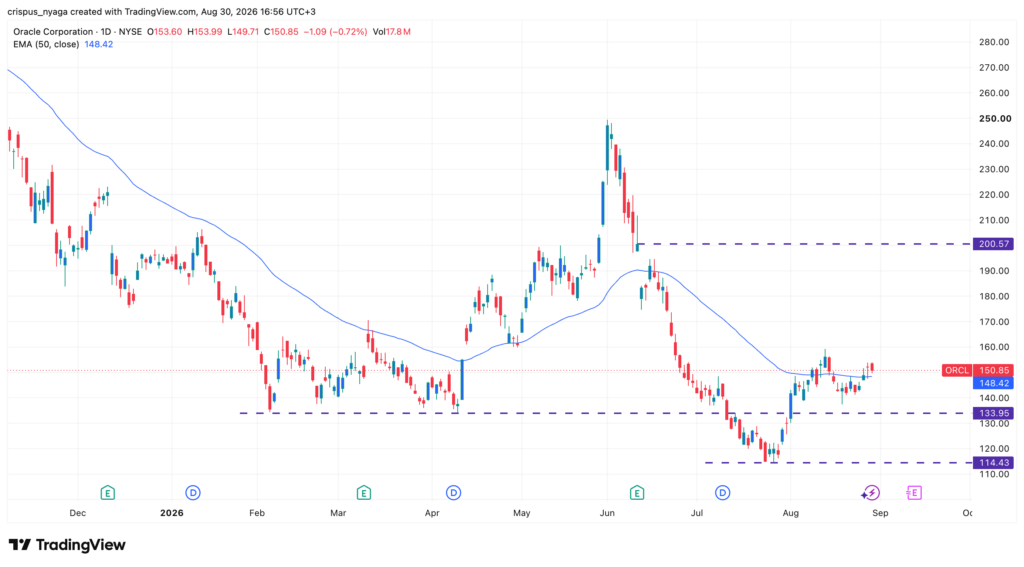The width and height of the screenshot is (1024, 567).
Task: Click the purple lightning event icon before Sep
Action: (x=871, y=493)
